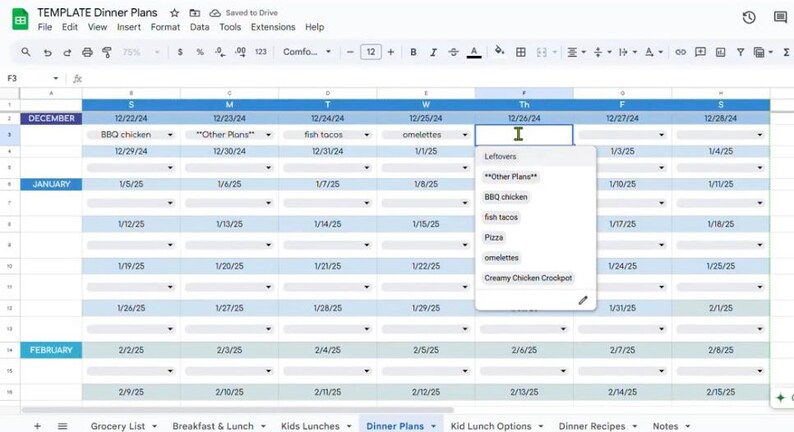Add a new sheet with plus button
The width and height of the screenshot is (794, 432).
[37, 426]
